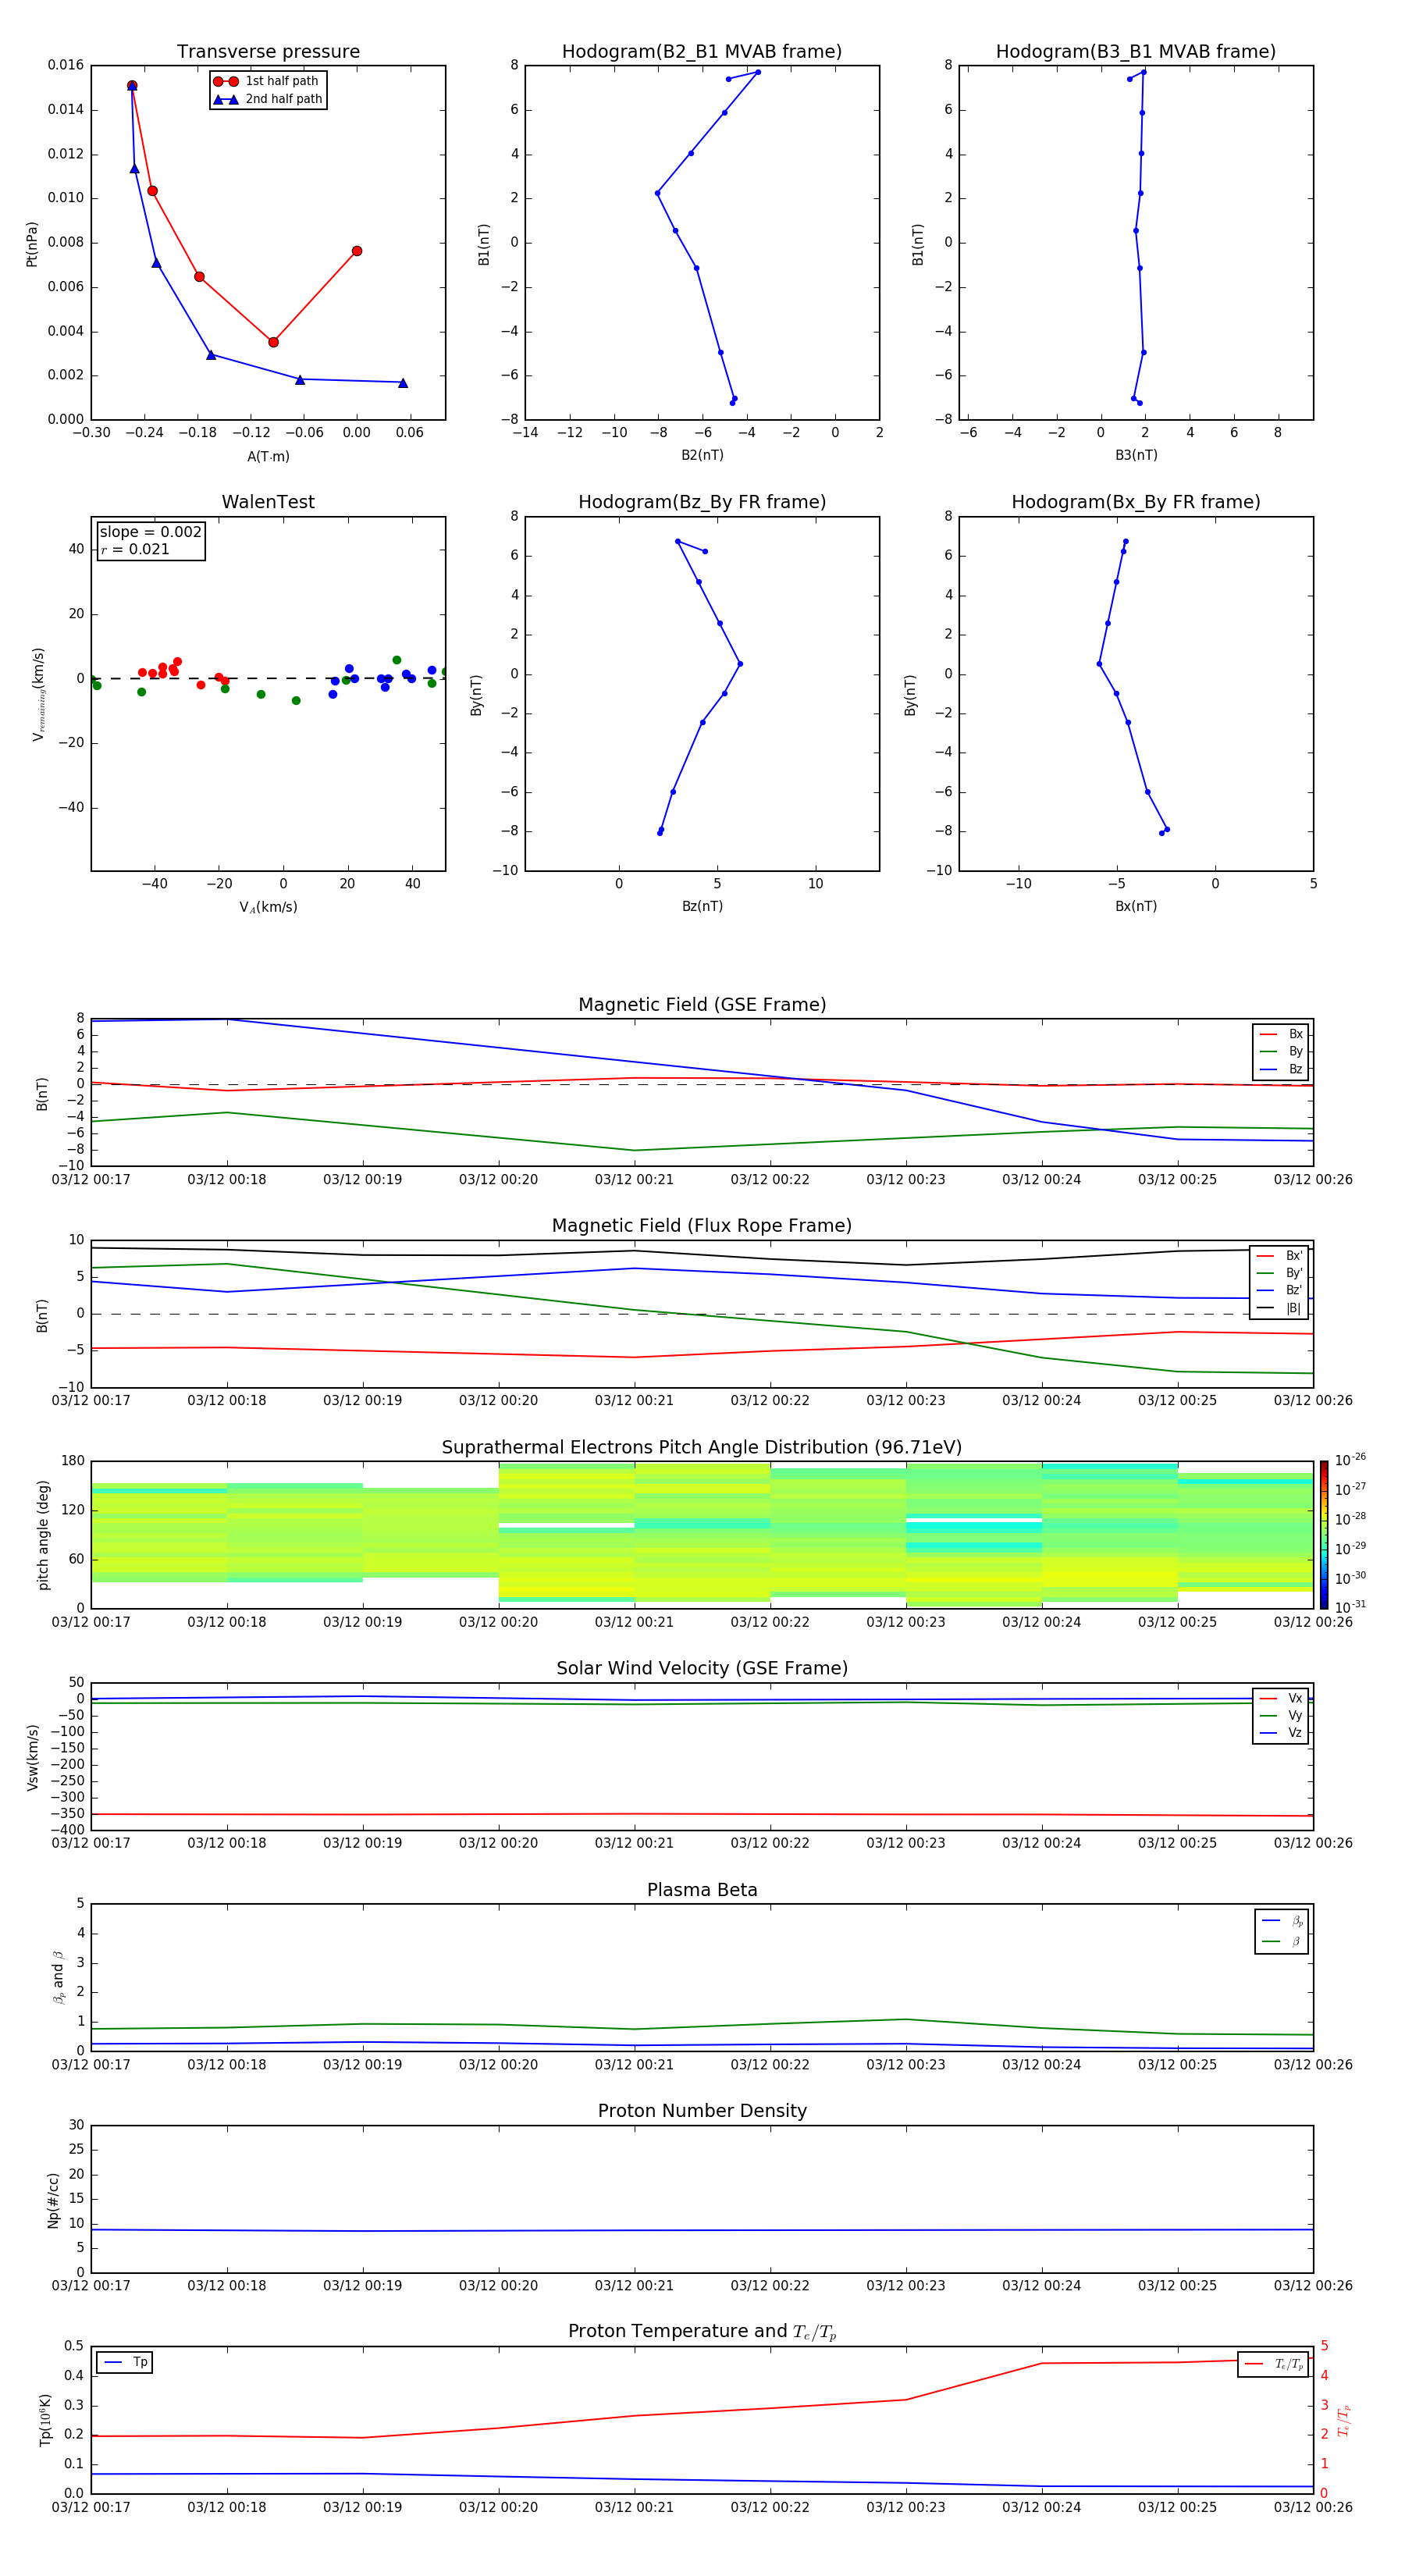Viewport: 1405px width, 2576px height.
Task: Click the '10^-31' colorbar tick label
Action: 1350,1607
